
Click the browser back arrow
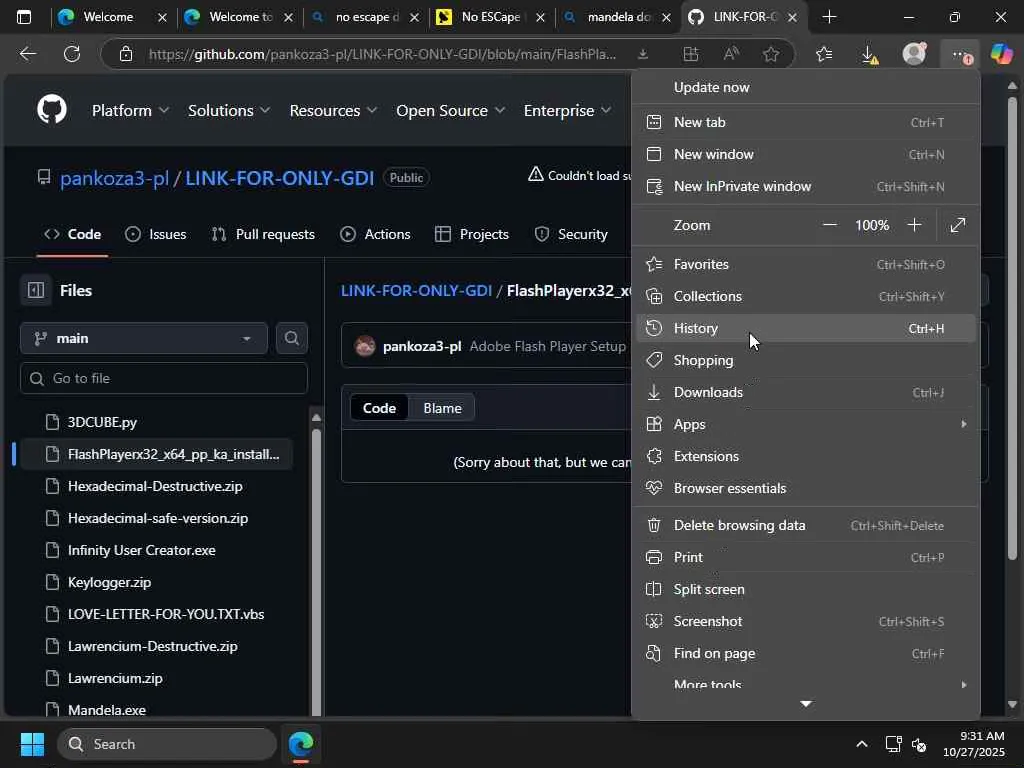click(x=27, y=54)
